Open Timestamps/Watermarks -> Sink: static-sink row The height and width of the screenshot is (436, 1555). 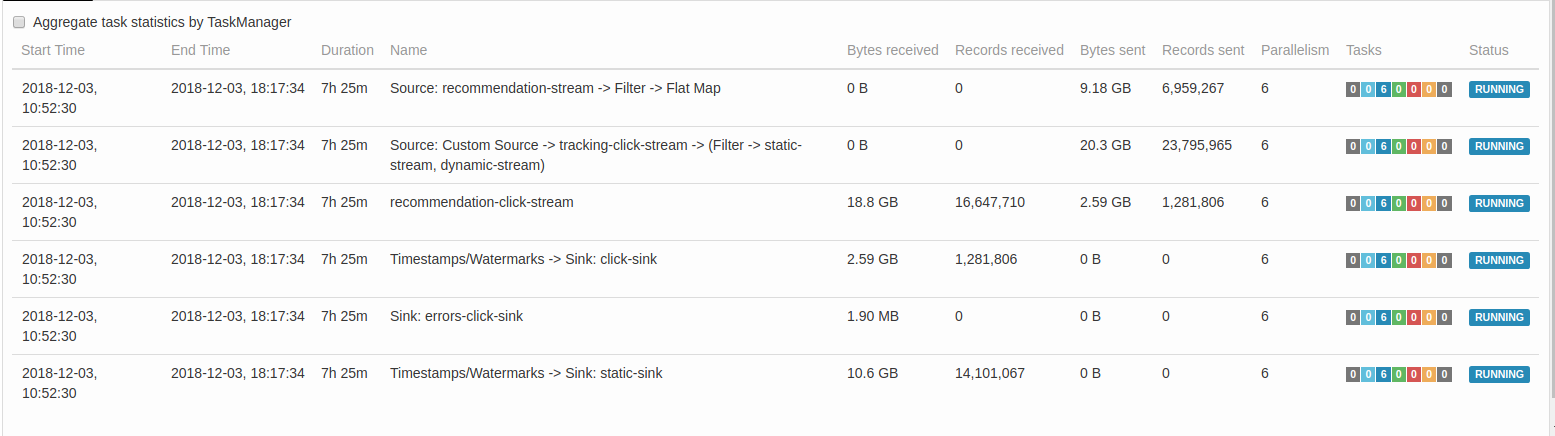click(526, 373)
